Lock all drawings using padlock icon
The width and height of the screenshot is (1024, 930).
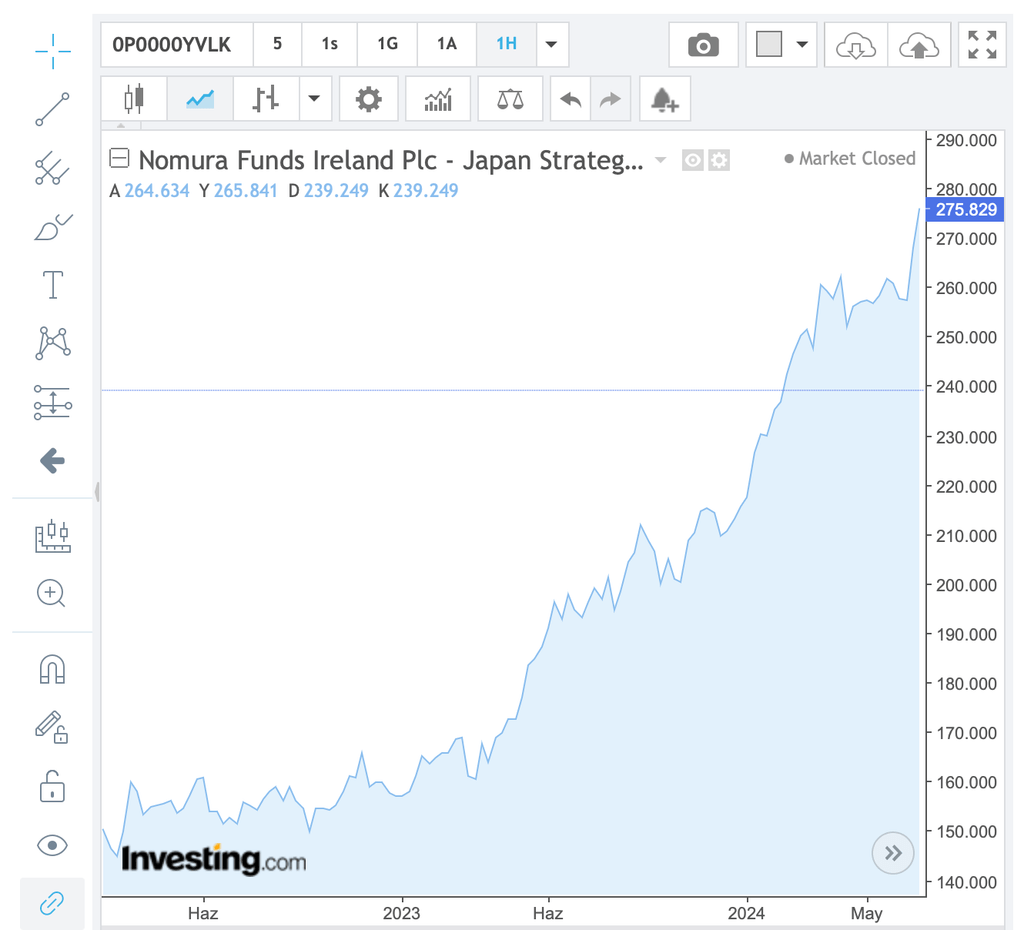50,787
